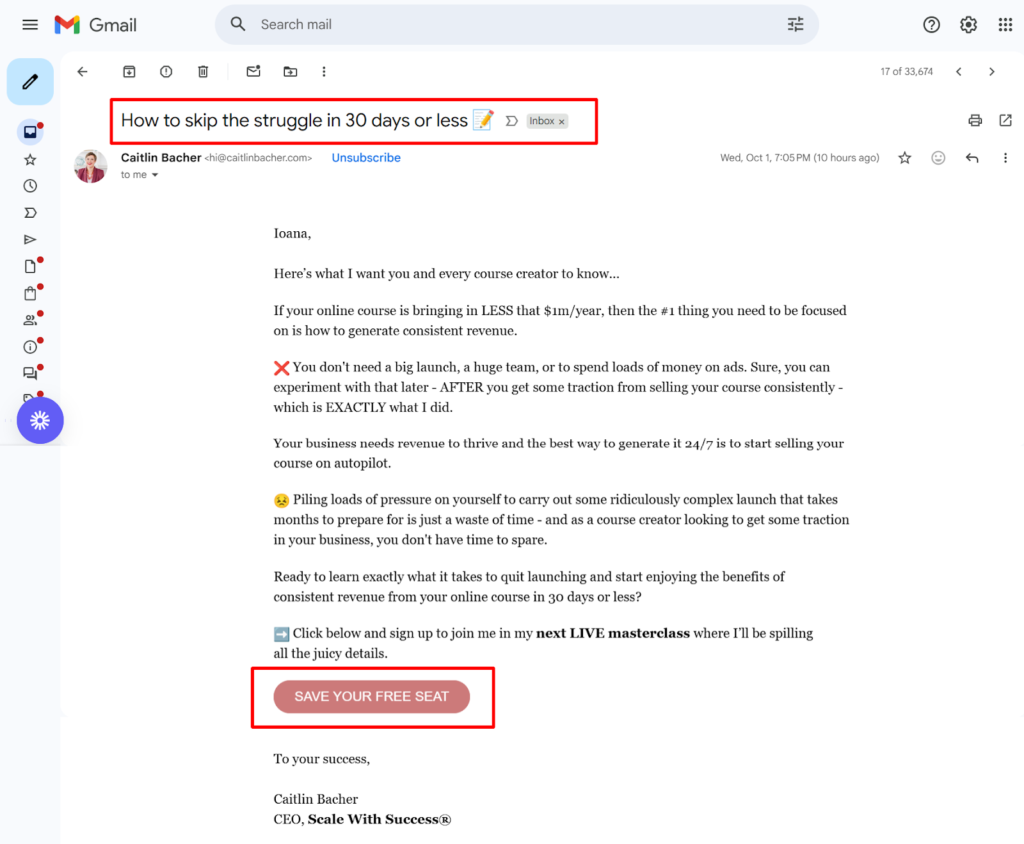Report this email as spam
This screenshot has height=844, width=1024.
click(x=166, y=71)
